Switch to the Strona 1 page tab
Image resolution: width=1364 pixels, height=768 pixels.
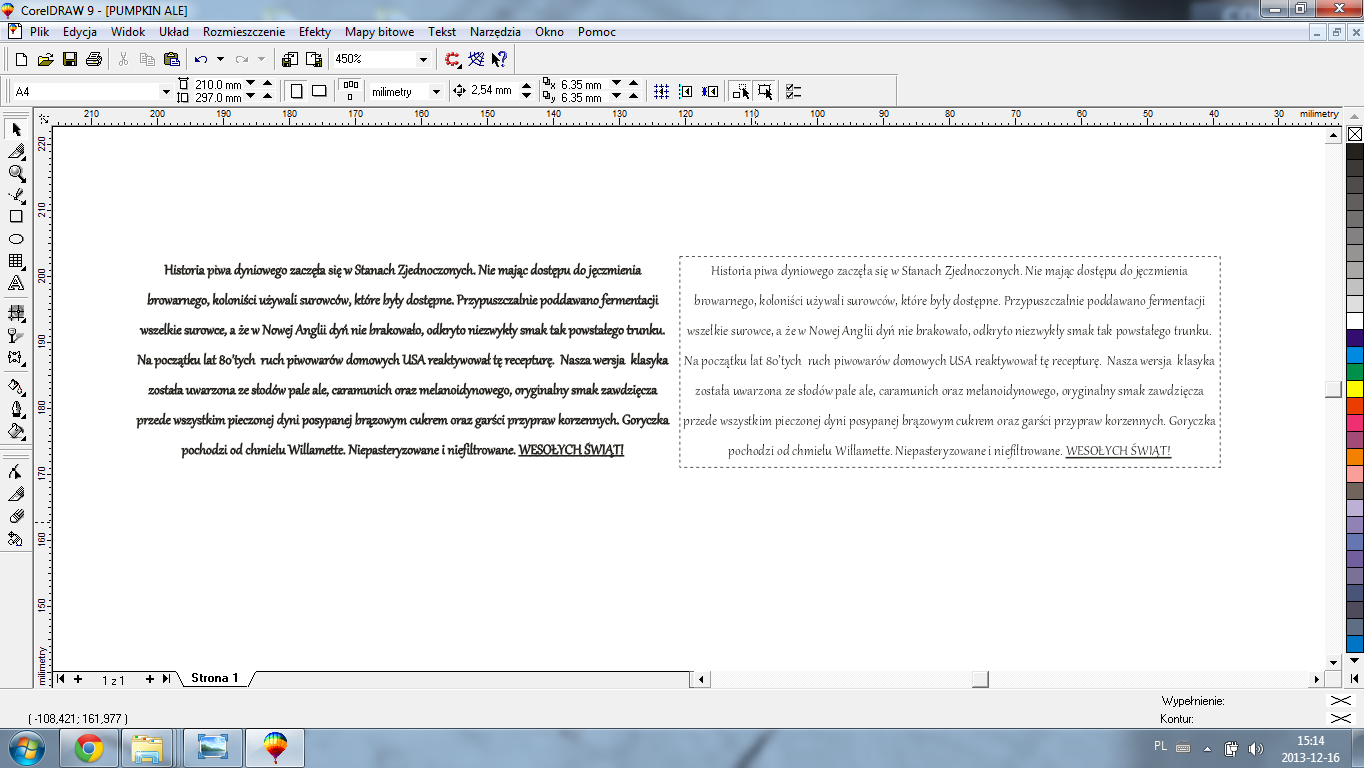[215, 678]
